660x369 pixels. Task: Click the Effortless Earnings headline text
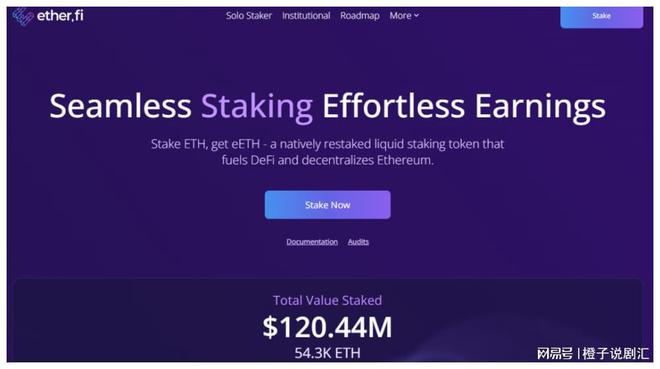(x=464, y=107)
